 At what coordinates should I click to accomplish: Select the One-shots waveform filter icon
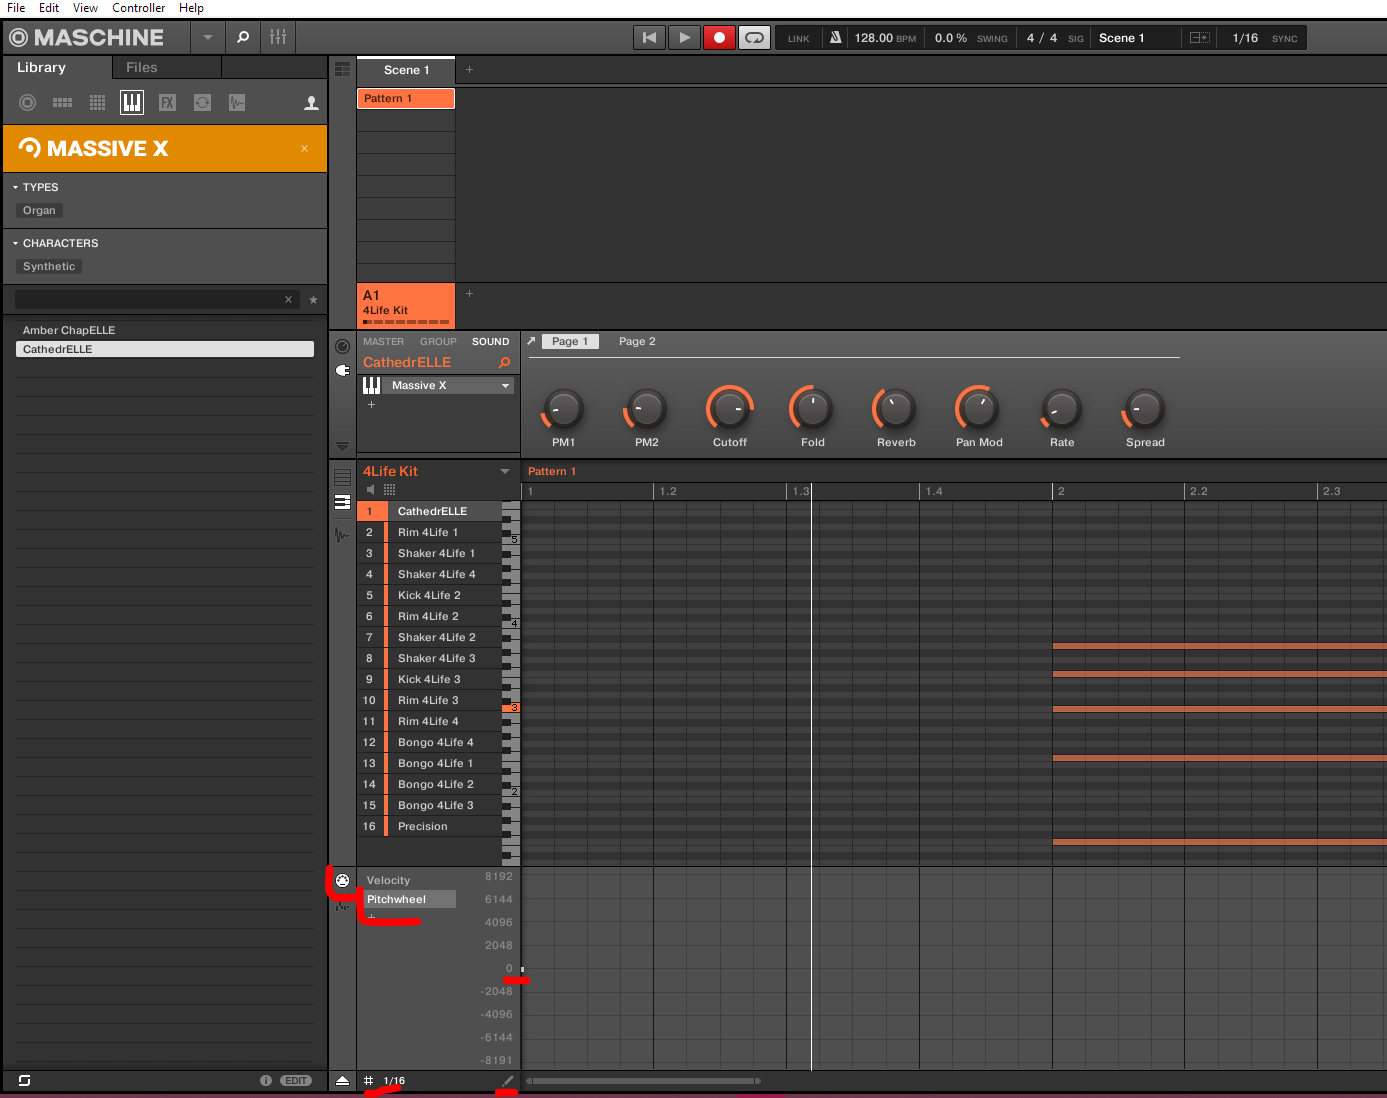(x=237, y=102)
